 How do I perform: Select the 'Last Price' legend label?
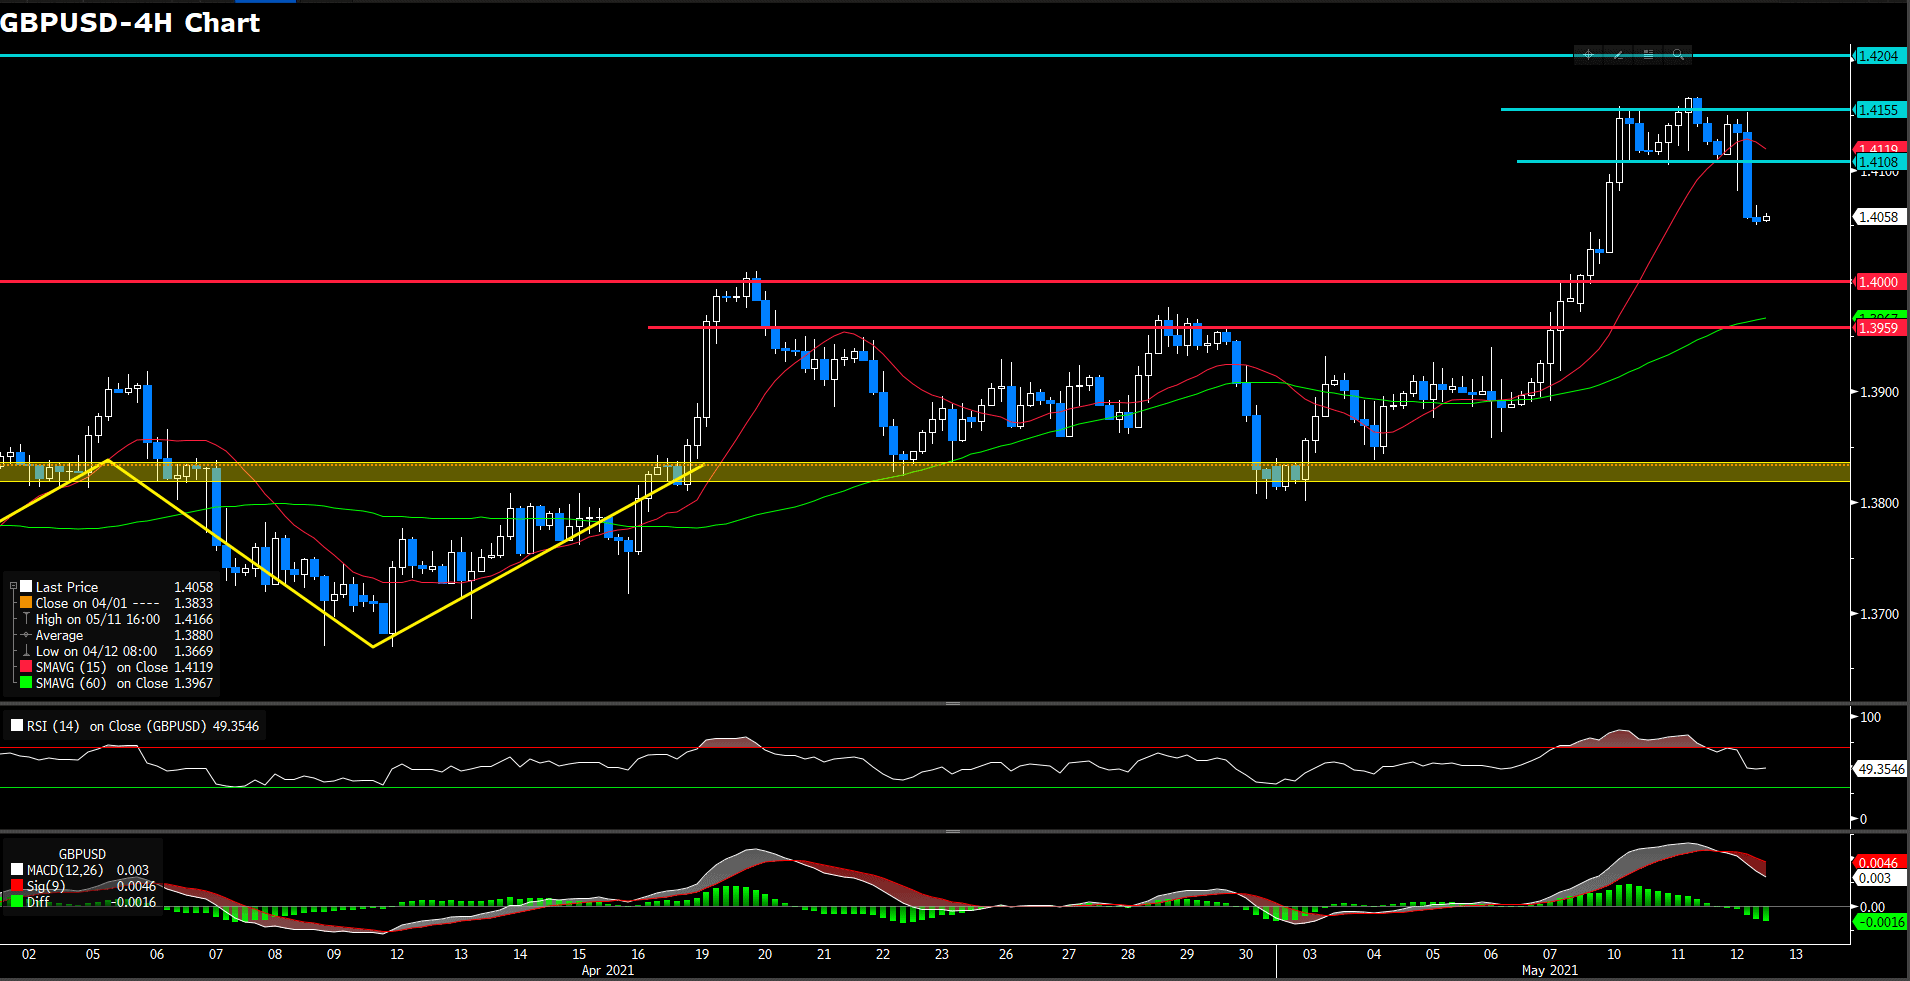[x=67, y=587]
